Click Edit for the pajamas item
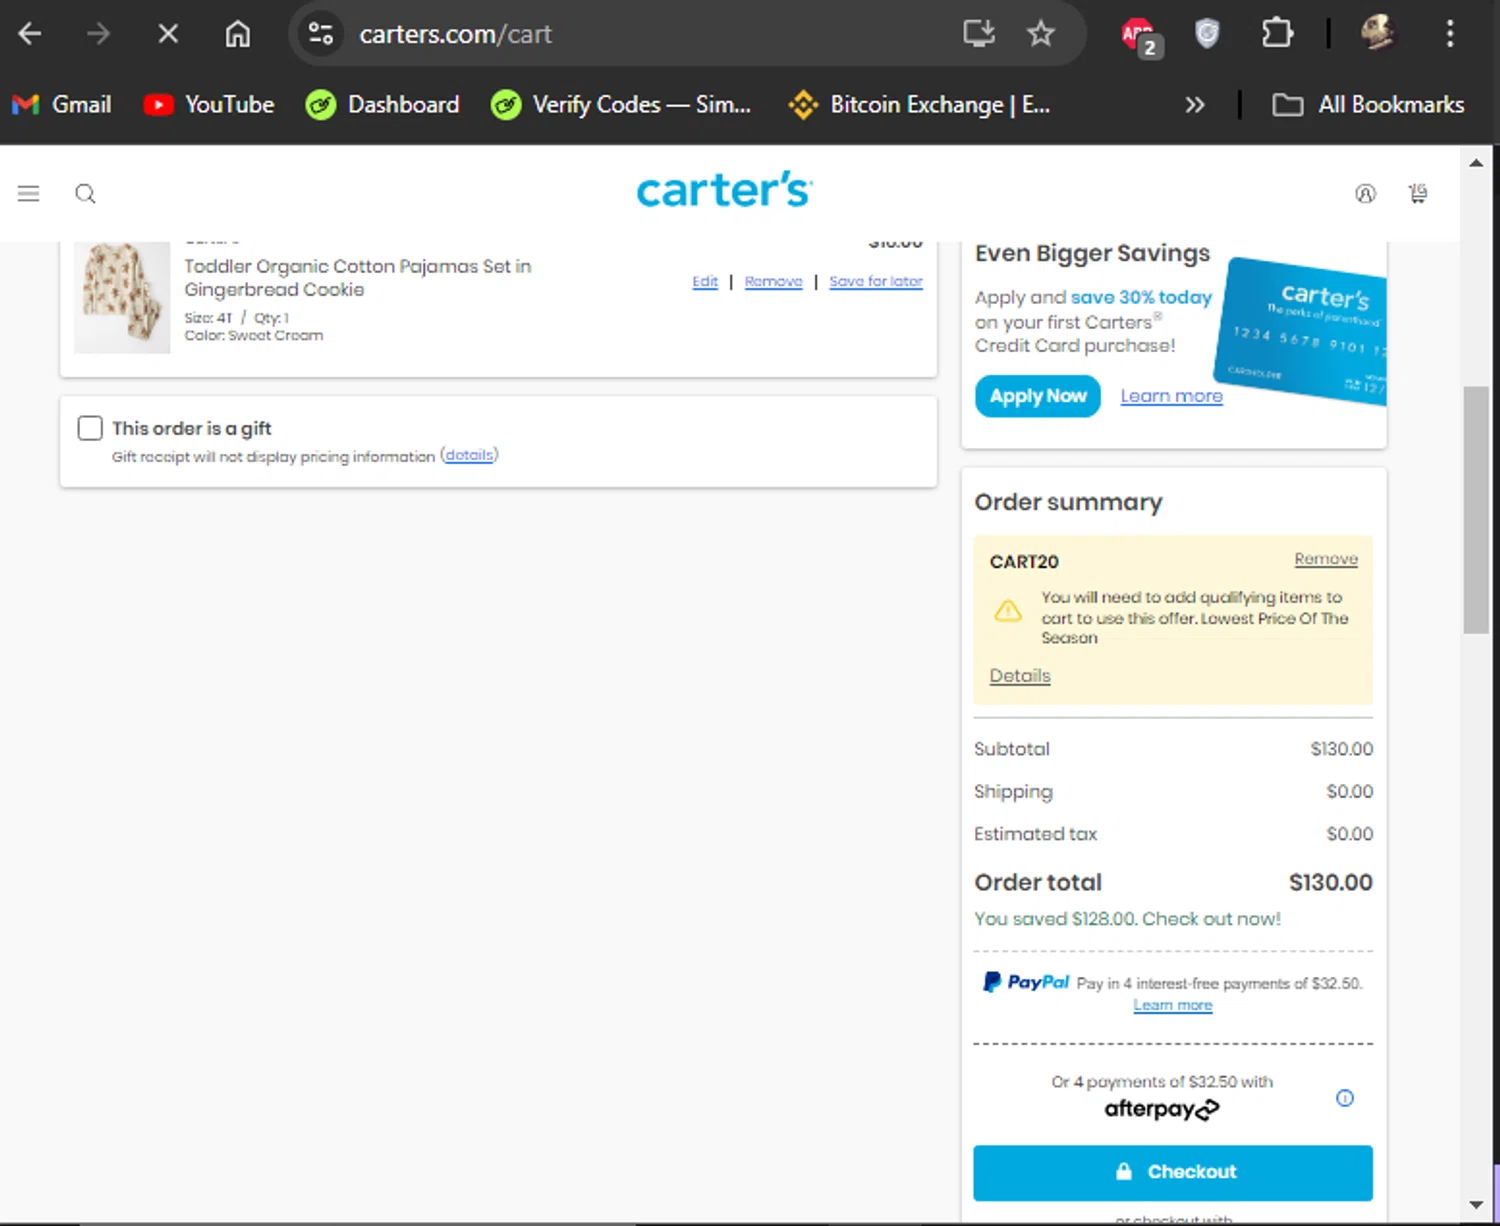1500x1226 pixels. 705,281
